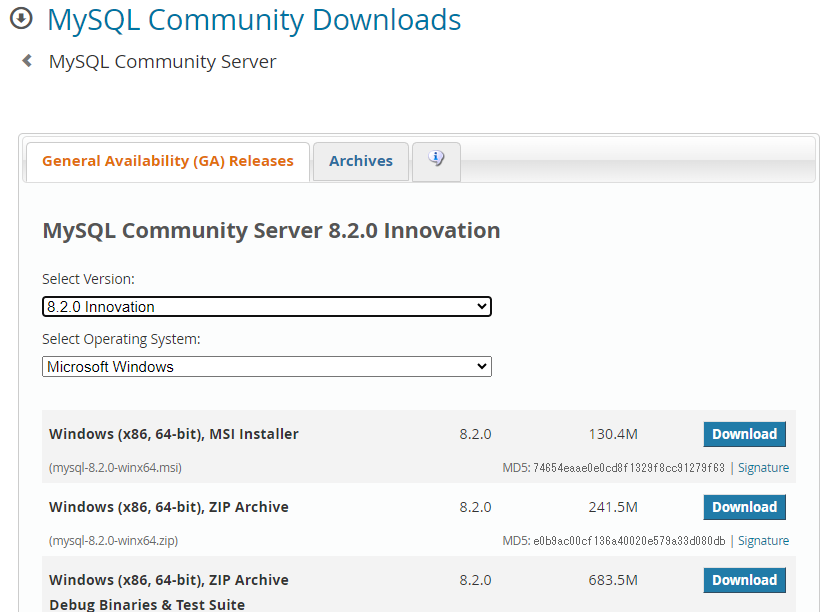Click the download circle icon beside the page title
The width and height of the screenshot is (824, 612).
point(21,18)
